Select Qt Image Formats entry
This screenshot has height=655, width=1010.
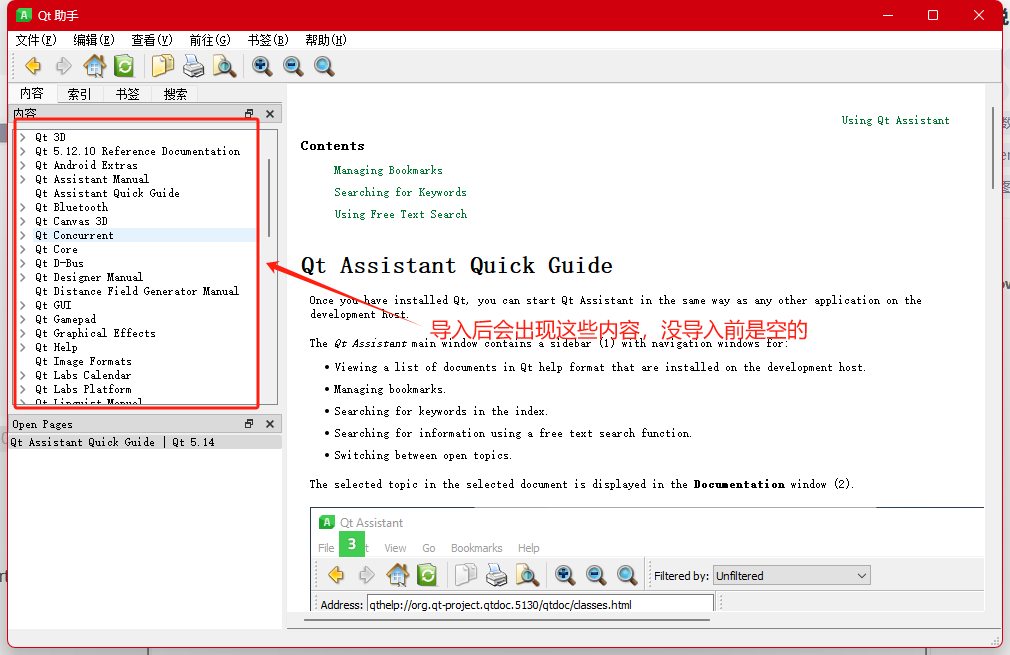[x=83, y=361]
